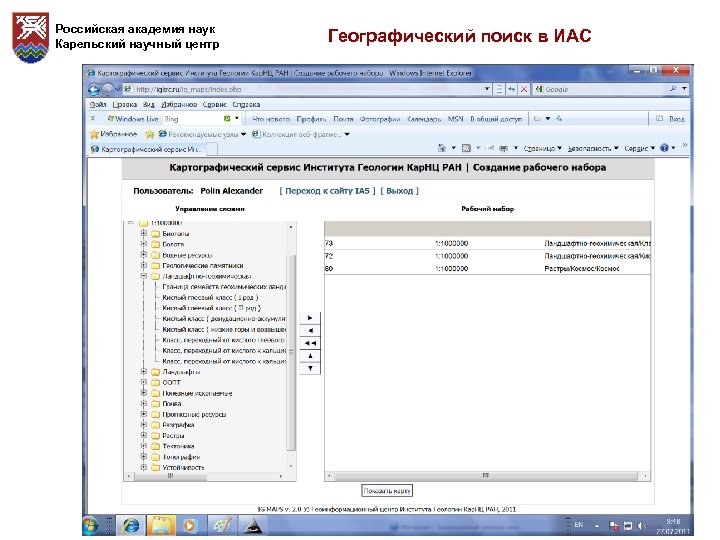Screen dimensions: 720x540
Task: Click the add-to-favorites-bar star icon
Action: click(149, 134)
